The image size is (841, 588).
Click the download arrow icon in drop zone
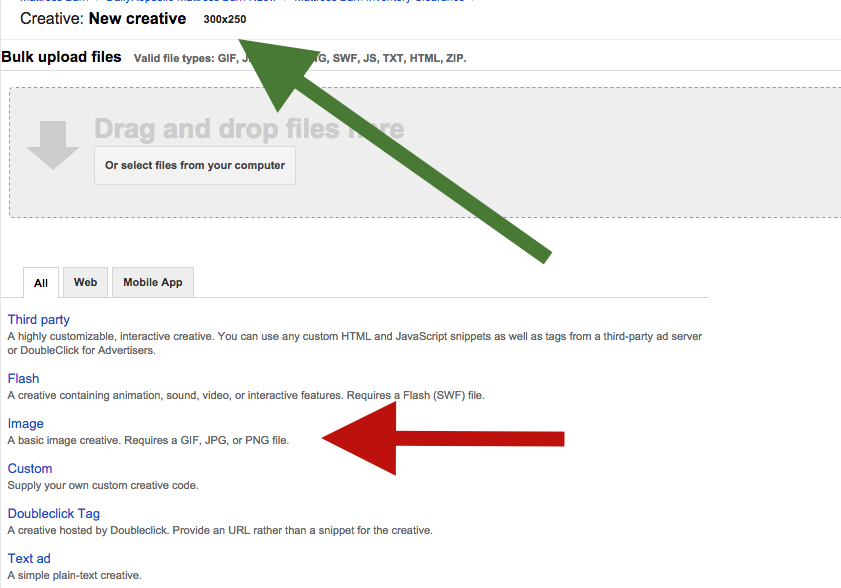[53, 145]
